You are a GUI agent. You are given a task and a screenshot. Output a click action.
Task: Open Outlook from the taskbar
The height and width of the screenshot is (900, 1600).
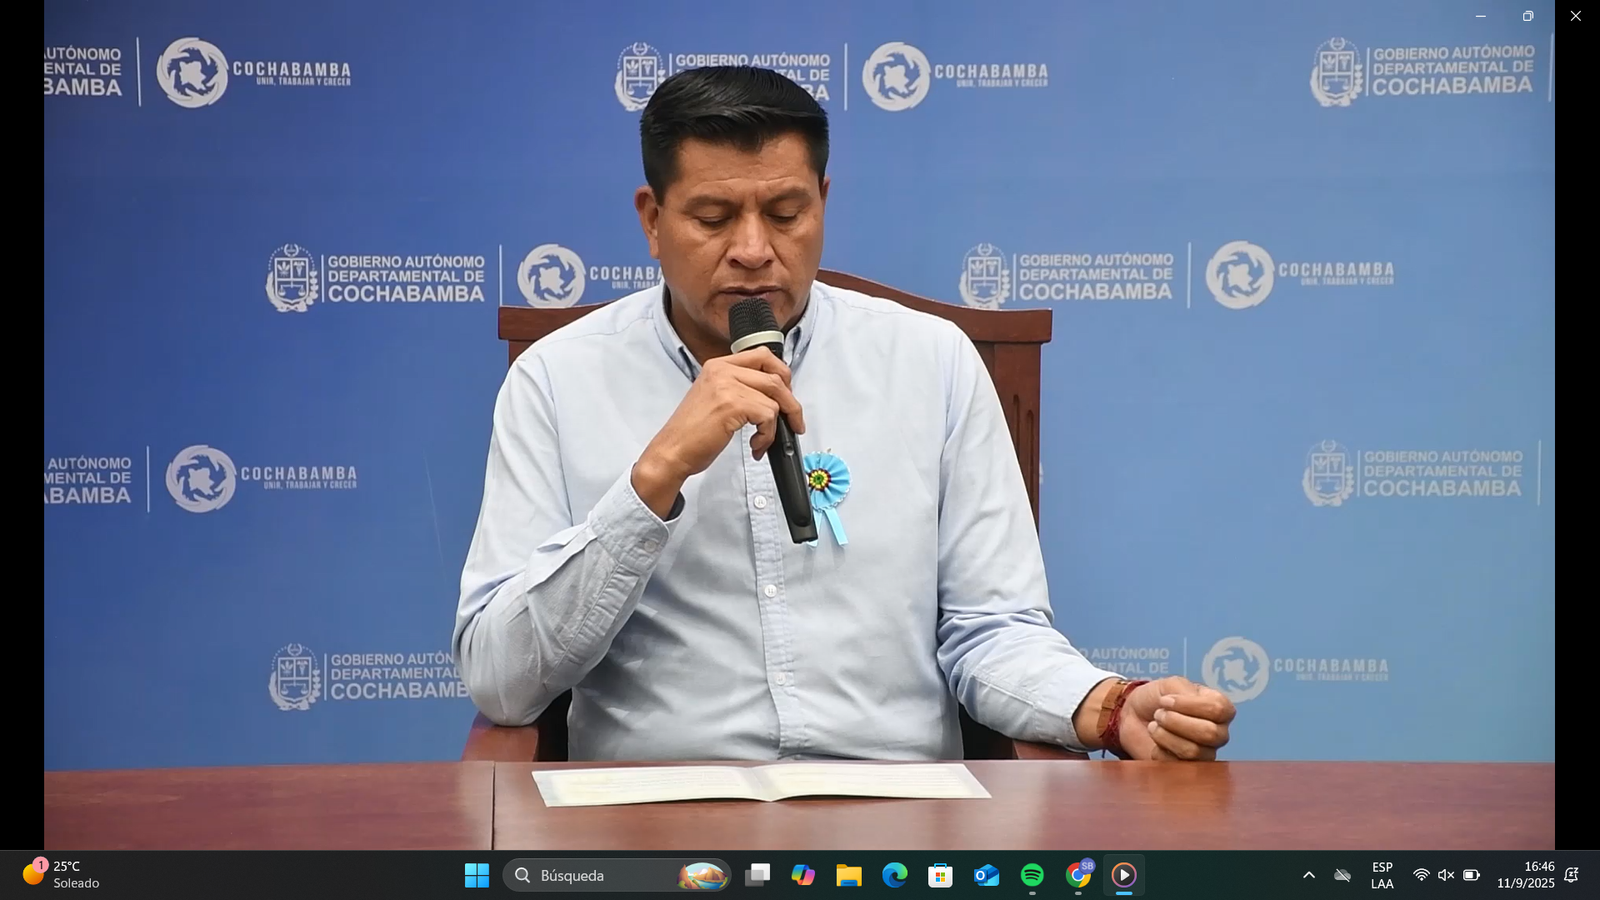coord(986,875)
